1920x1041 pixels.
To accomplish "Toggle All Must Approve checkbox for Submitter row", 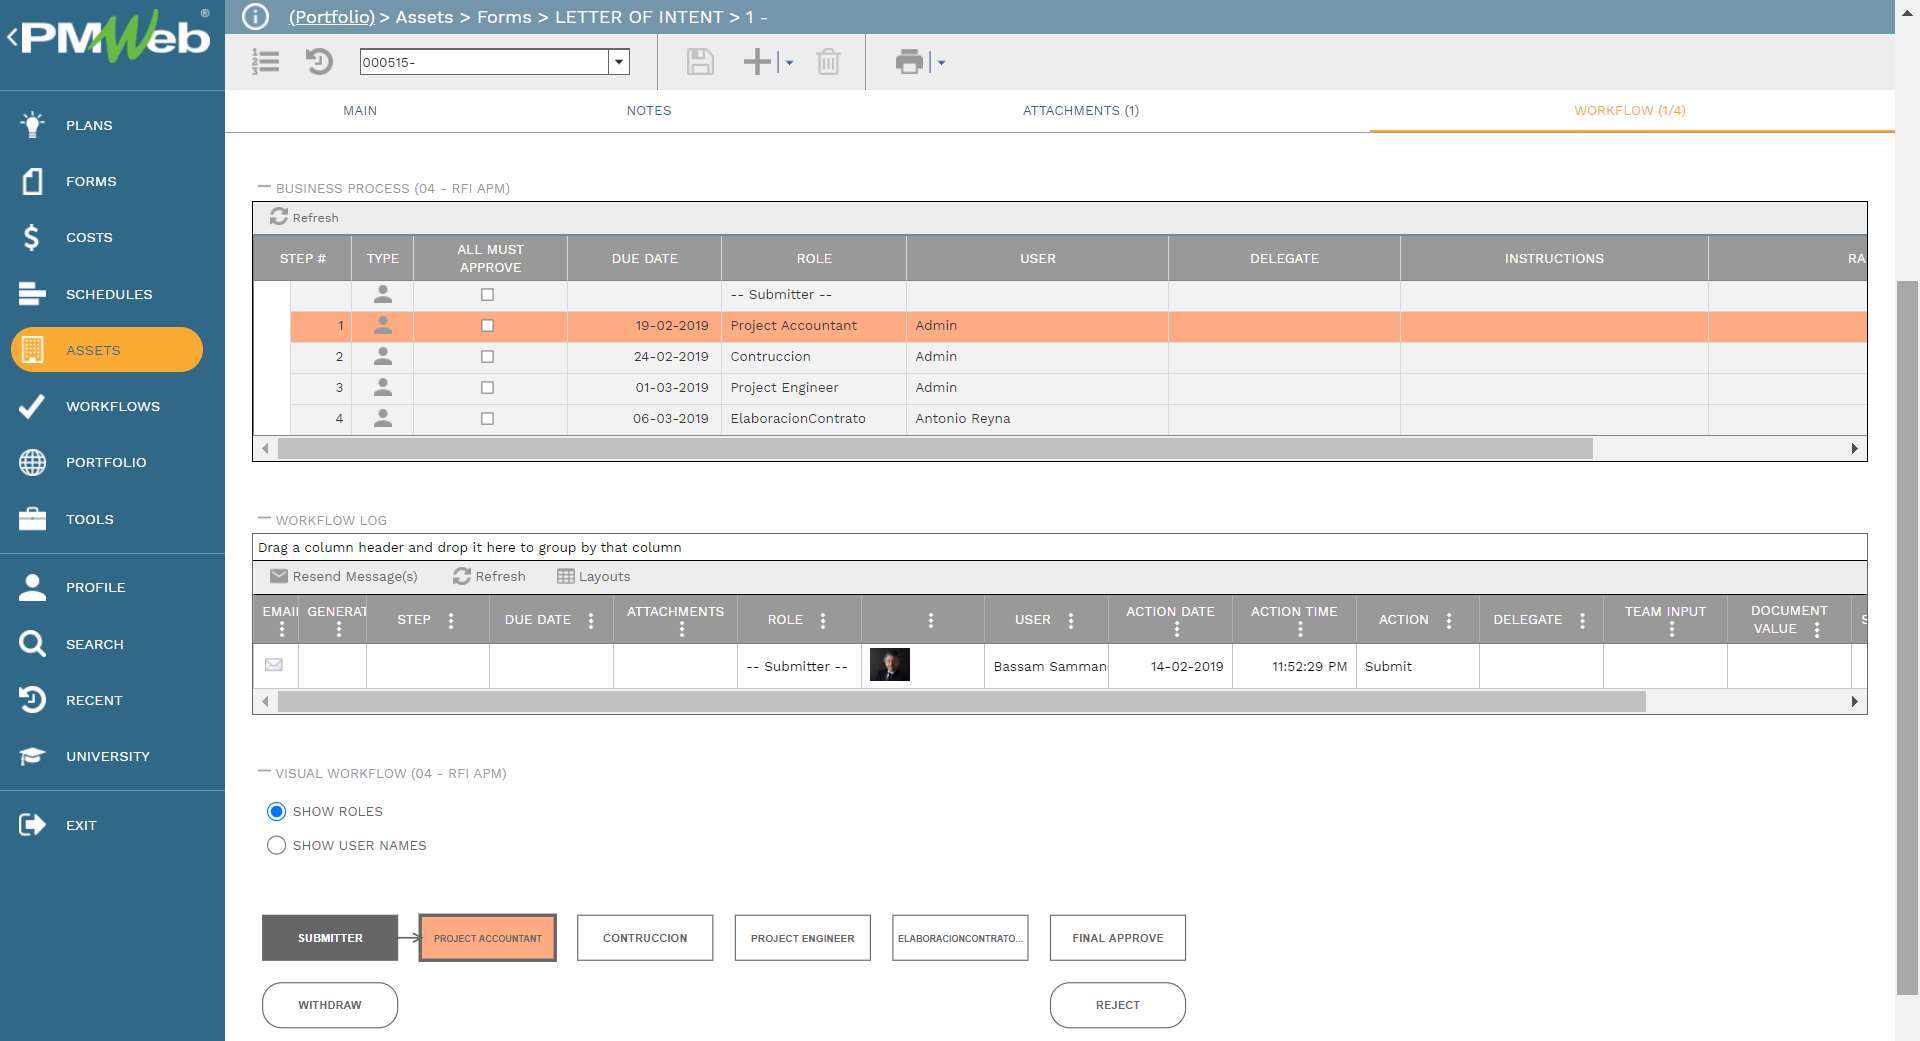I will click(487, 294).
